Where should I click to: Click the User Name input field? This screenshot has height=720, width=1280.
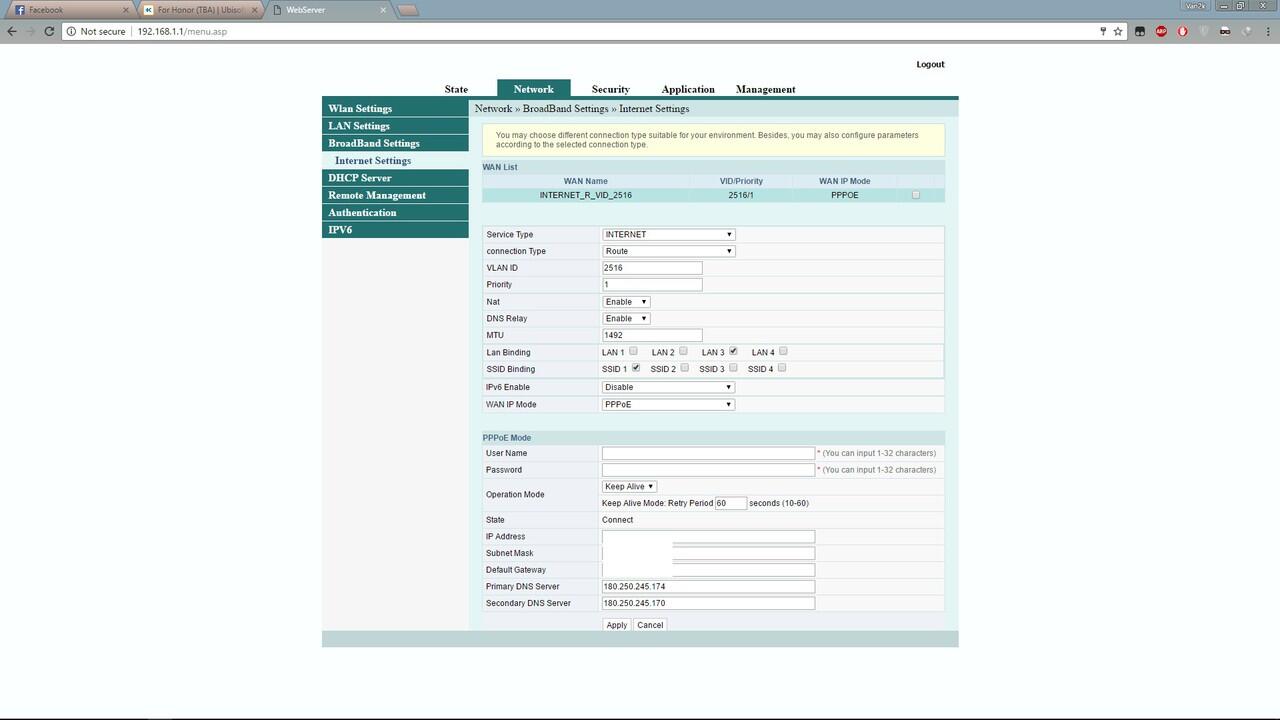tap(708, 452)
